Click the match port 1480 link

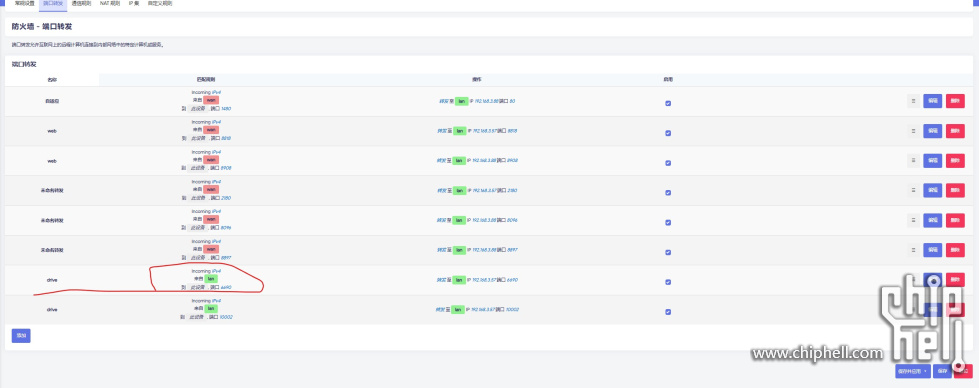pyautogui.click(x=225, y=109)
